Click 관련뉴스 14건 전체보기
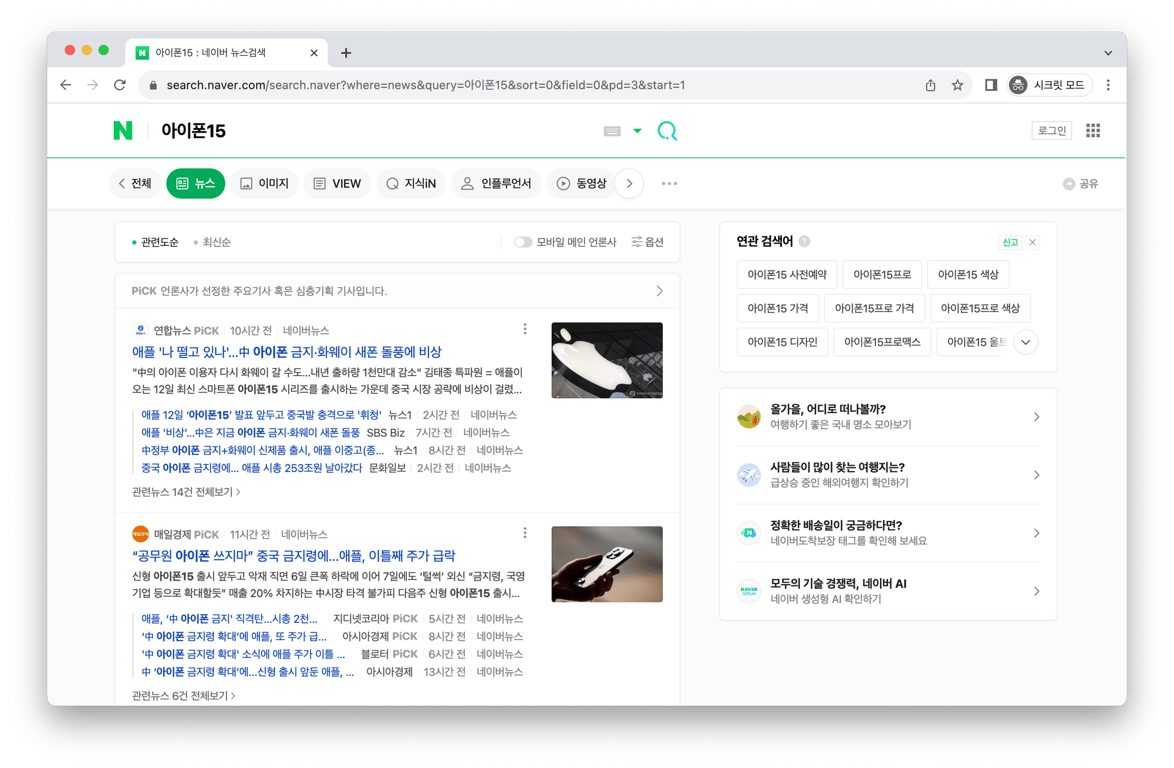The height and width of the screenshot is (768, 1174). point(186,492)
